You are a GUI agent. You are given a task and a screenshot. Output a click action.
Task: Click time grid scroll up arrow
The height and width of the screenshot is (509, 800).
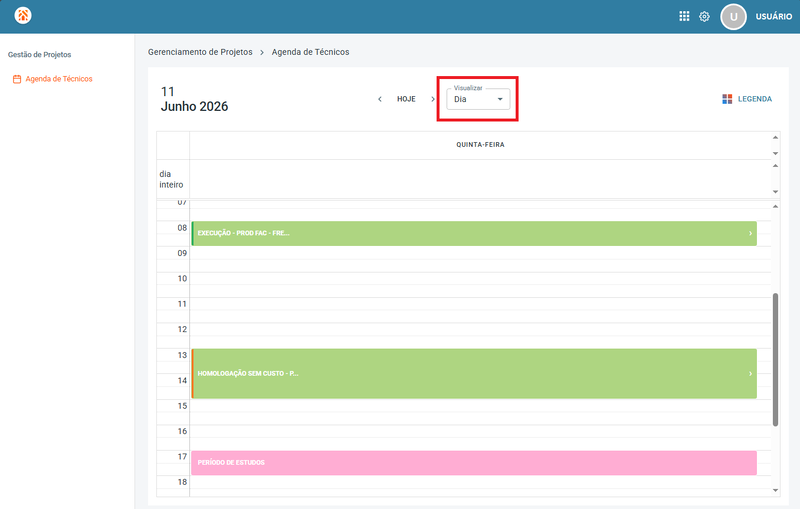(776, 207)
